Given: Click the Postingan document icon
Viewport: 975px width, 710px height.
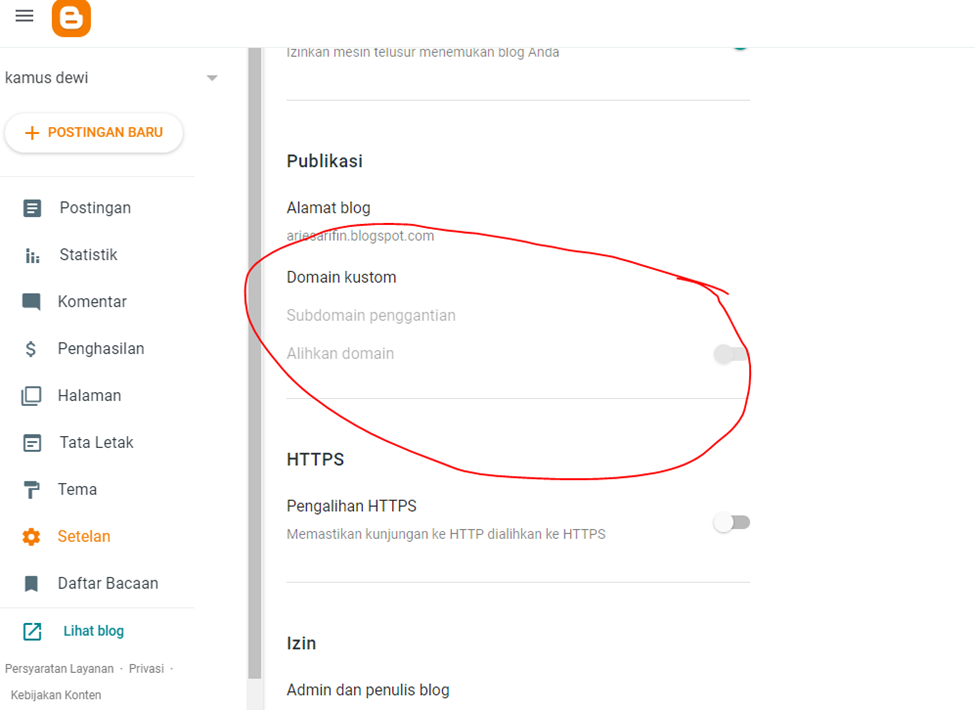Looking at the screenshot, I should pos(32,208).
